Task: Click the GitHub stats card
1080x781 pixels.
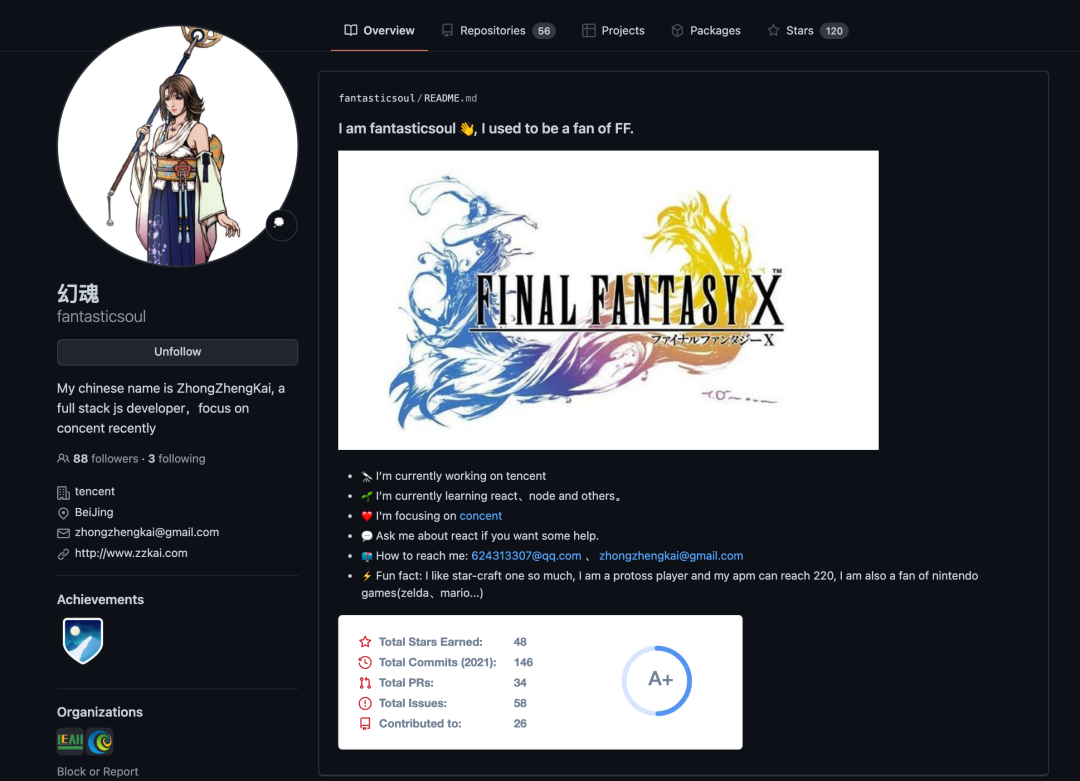Action: pyautogui.click(x=540, y=682)
